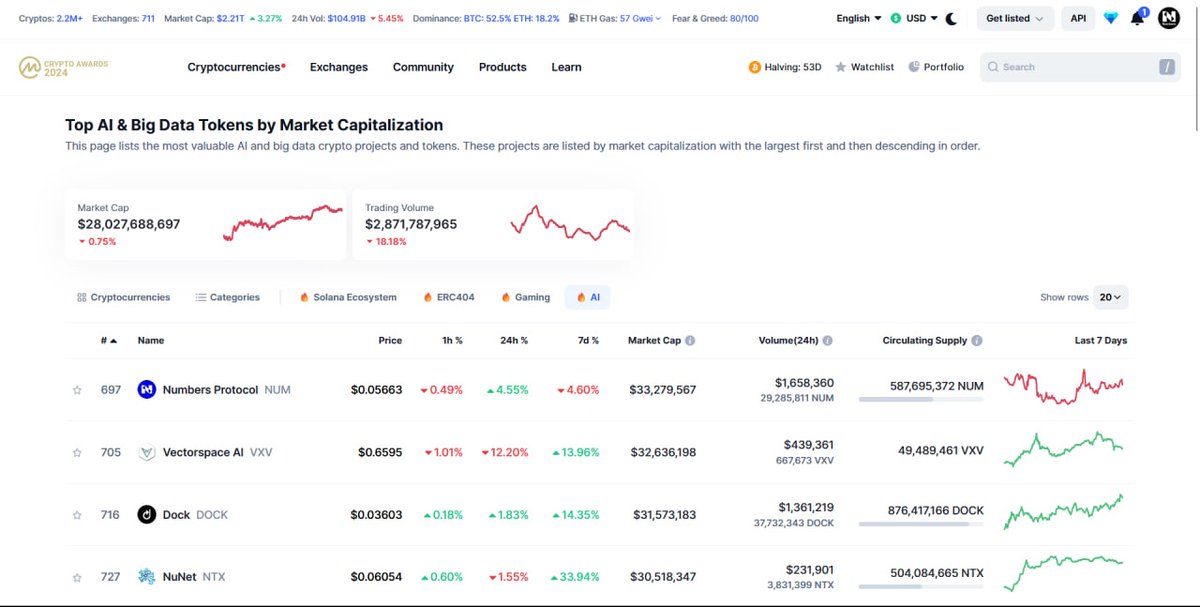Focus the Search input field
The image size is (1200, 607).
coord(1080,67)
